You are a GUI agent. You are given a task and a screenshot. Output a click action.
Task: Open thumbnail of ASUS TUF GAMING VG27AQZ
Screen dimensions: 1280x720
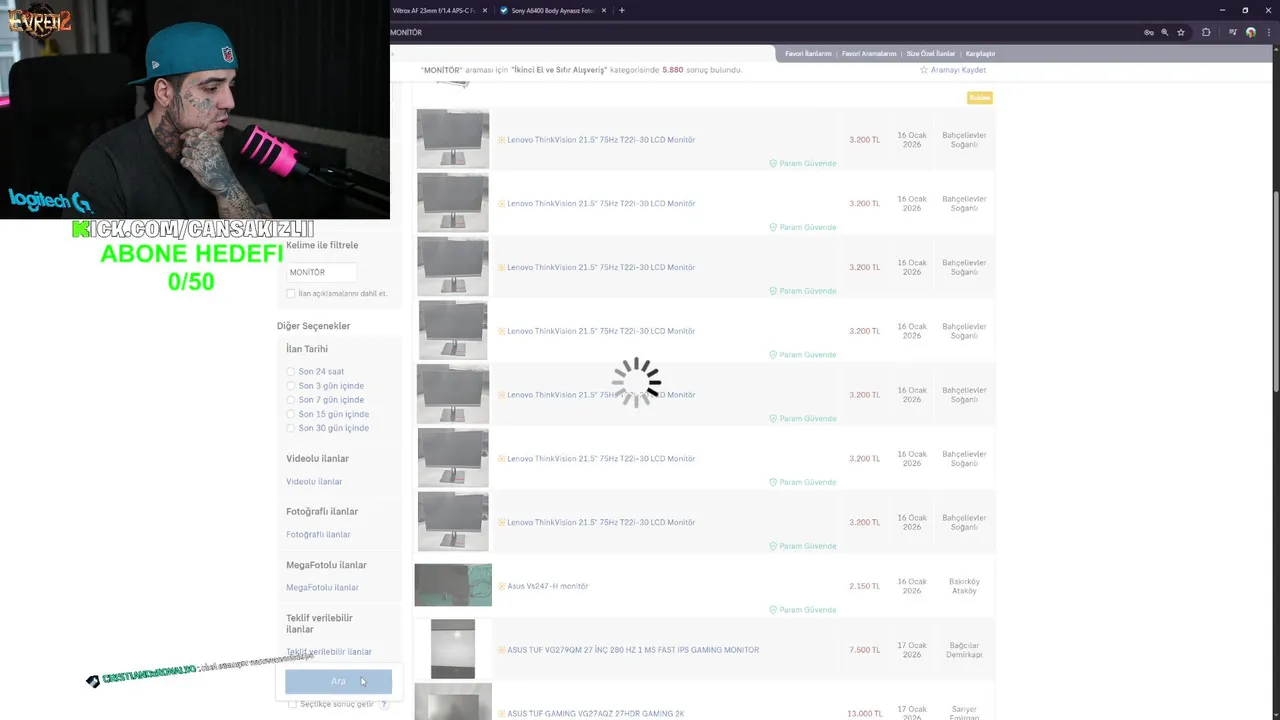tap(453, 702)
